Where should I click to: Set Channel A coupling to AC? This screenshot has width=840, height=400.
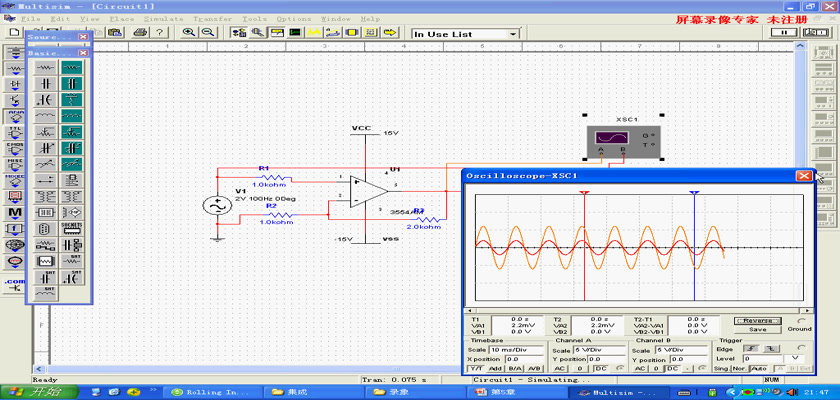[559, 368]
